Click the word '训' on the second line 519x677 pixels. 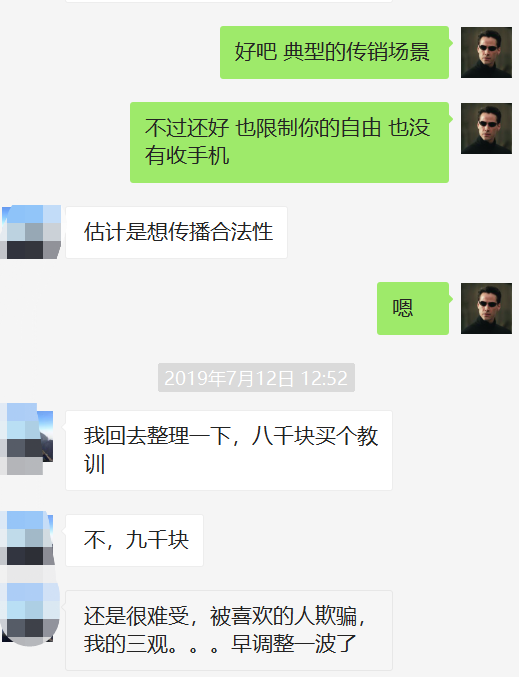(x=95, y=464)
